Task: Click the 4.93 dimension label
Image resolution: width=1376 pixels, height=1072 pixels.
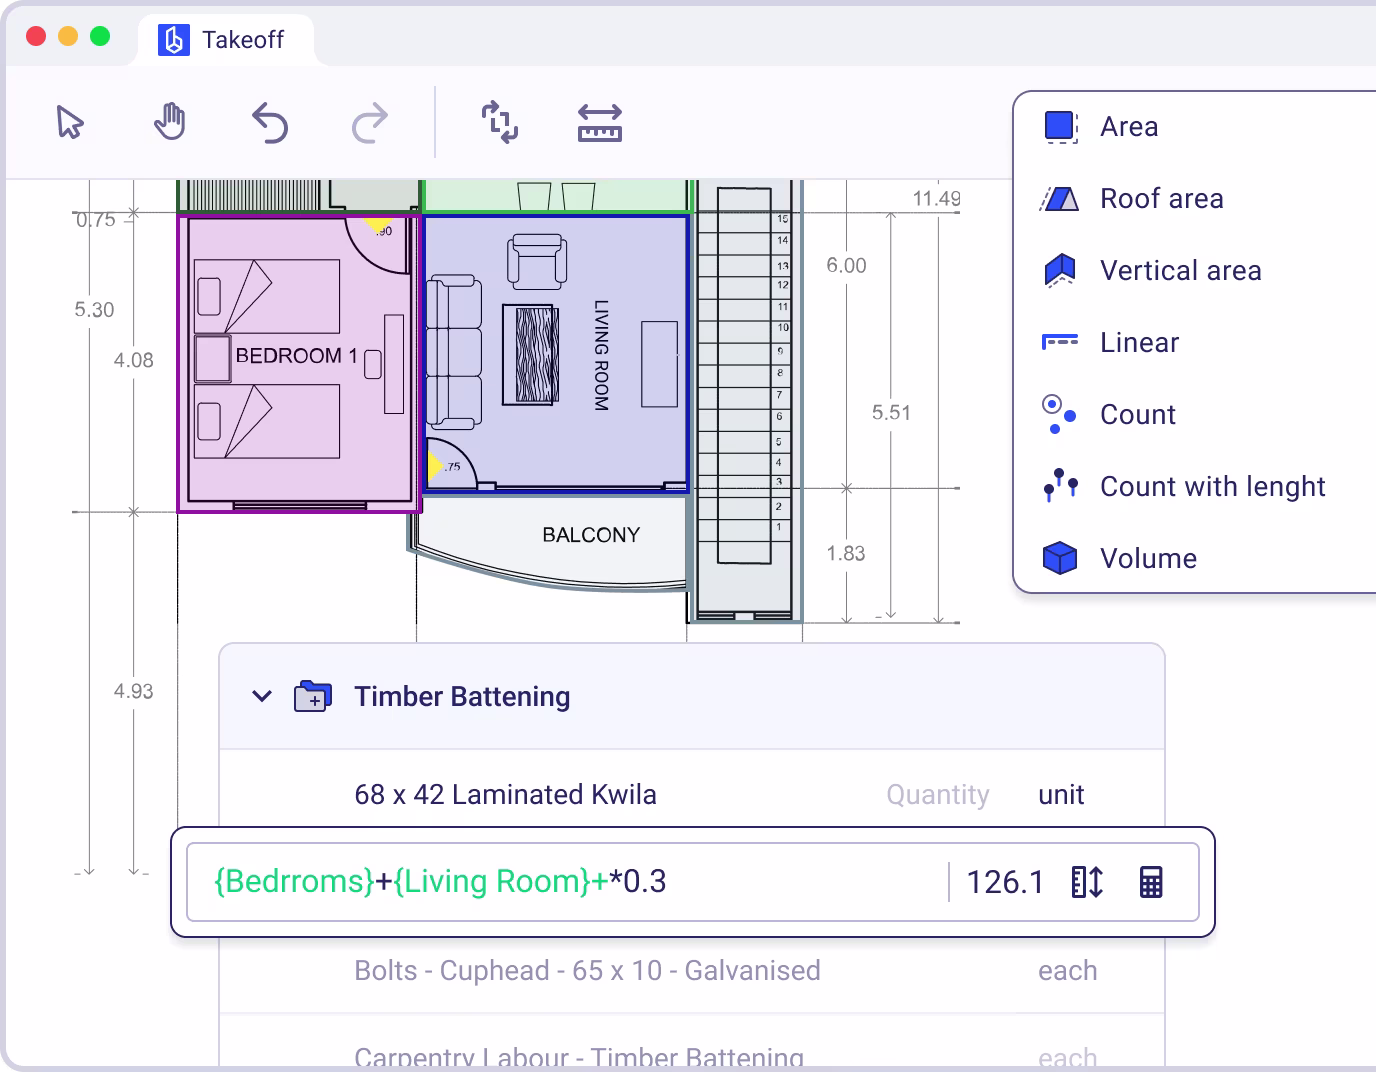Action: coord(133,692)
